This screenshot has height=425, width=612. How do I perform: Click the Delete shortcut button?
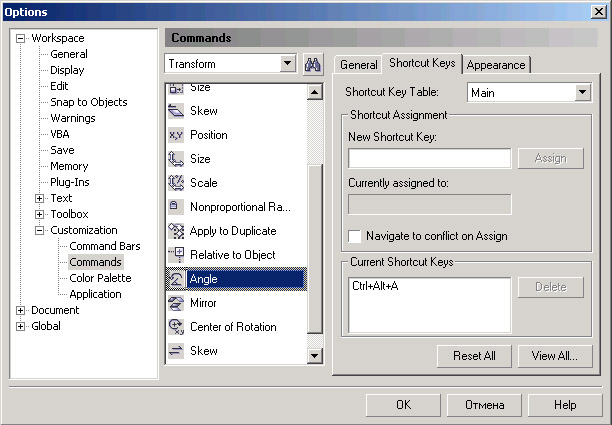[x=551, y=287]
